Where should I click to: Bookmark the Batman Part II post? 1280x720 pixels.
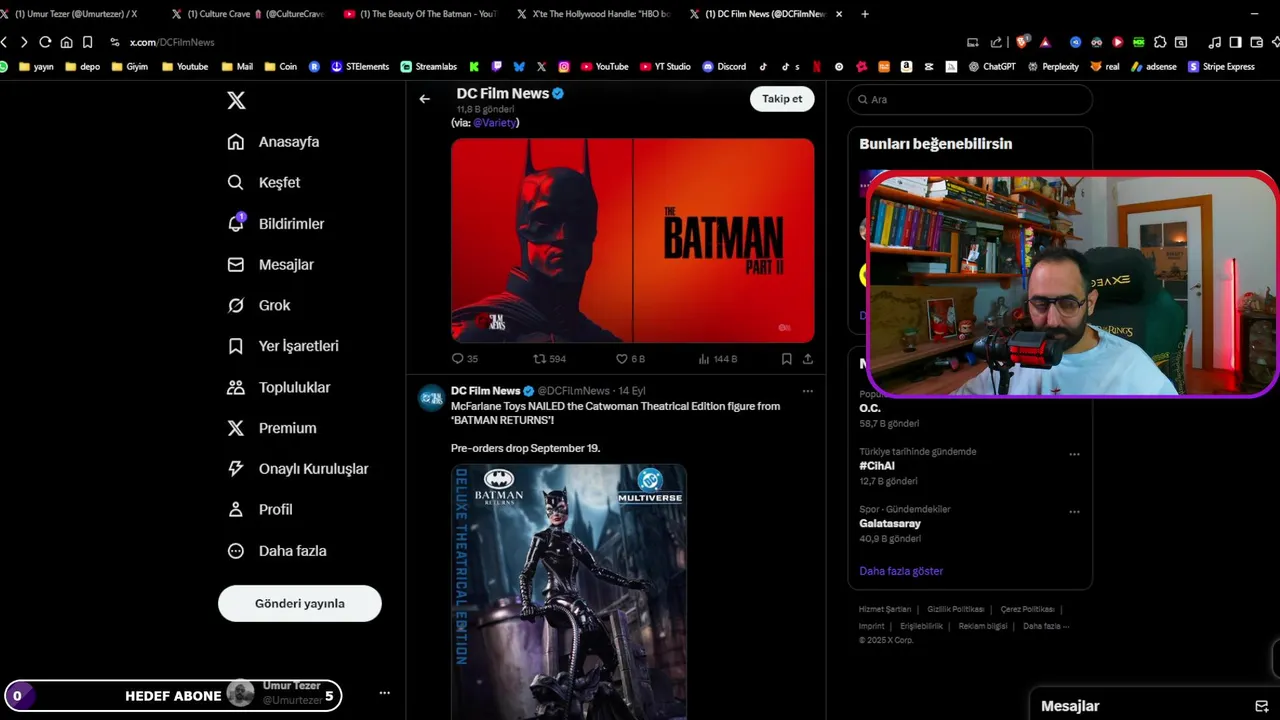[787, 359]
